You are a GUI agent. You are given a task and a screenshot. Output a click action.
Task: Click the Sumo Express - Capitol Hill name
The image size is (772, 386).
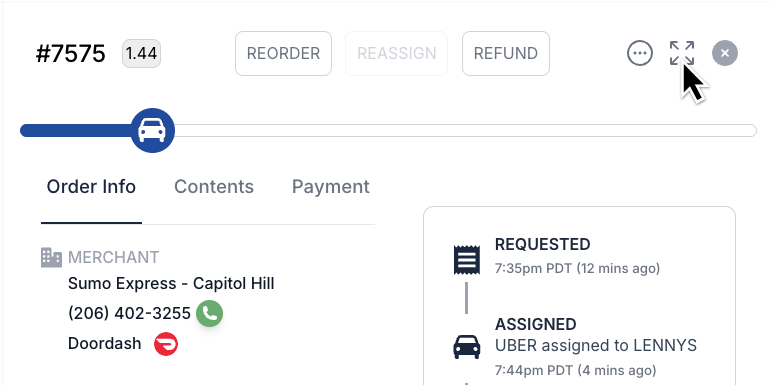point(171,284)
